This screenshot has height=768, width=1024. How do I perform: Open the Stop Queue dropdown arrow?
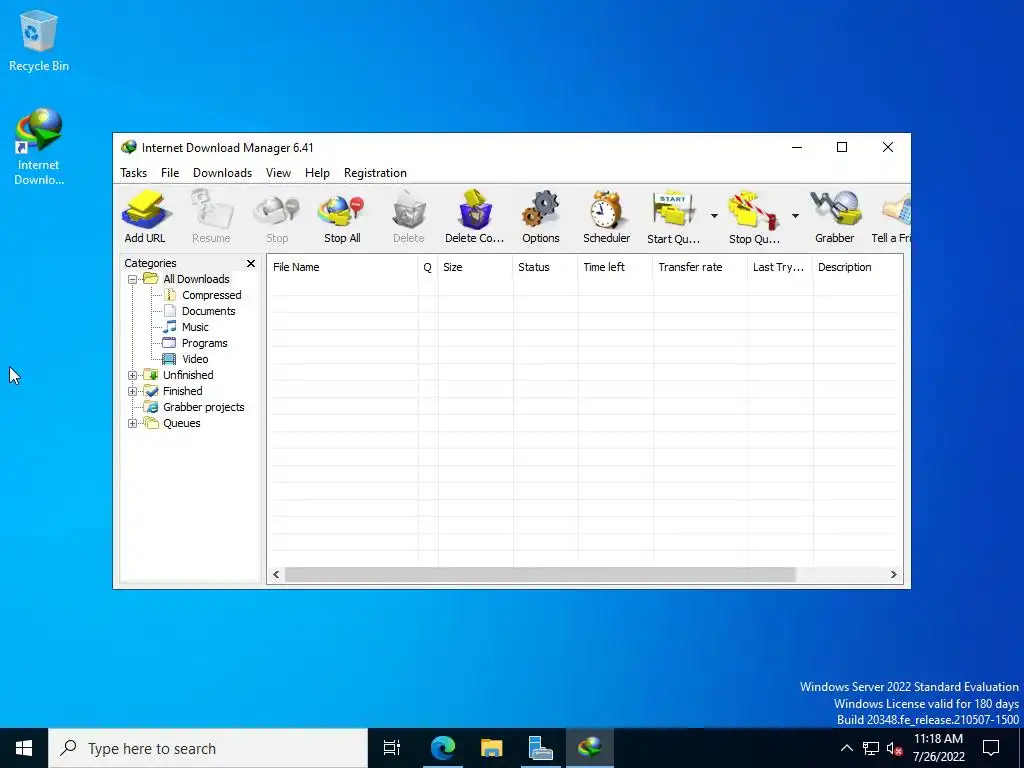pyautogui.click(x=795, y=216)
